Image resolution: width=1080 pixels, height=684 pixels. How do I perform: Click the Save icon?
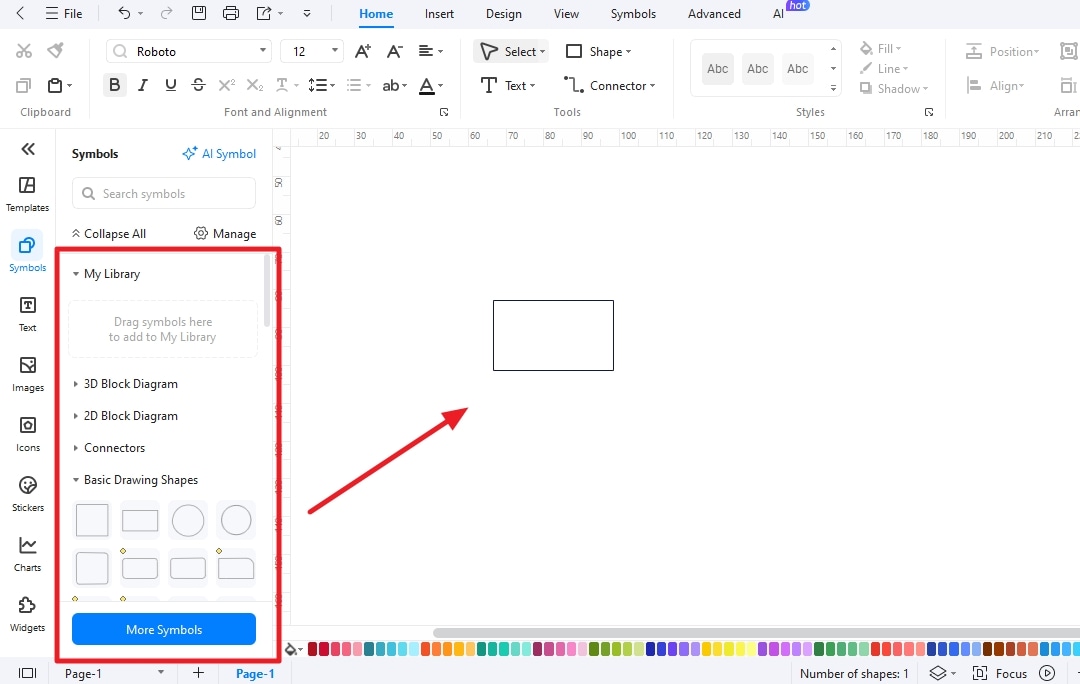click(198, 13)
